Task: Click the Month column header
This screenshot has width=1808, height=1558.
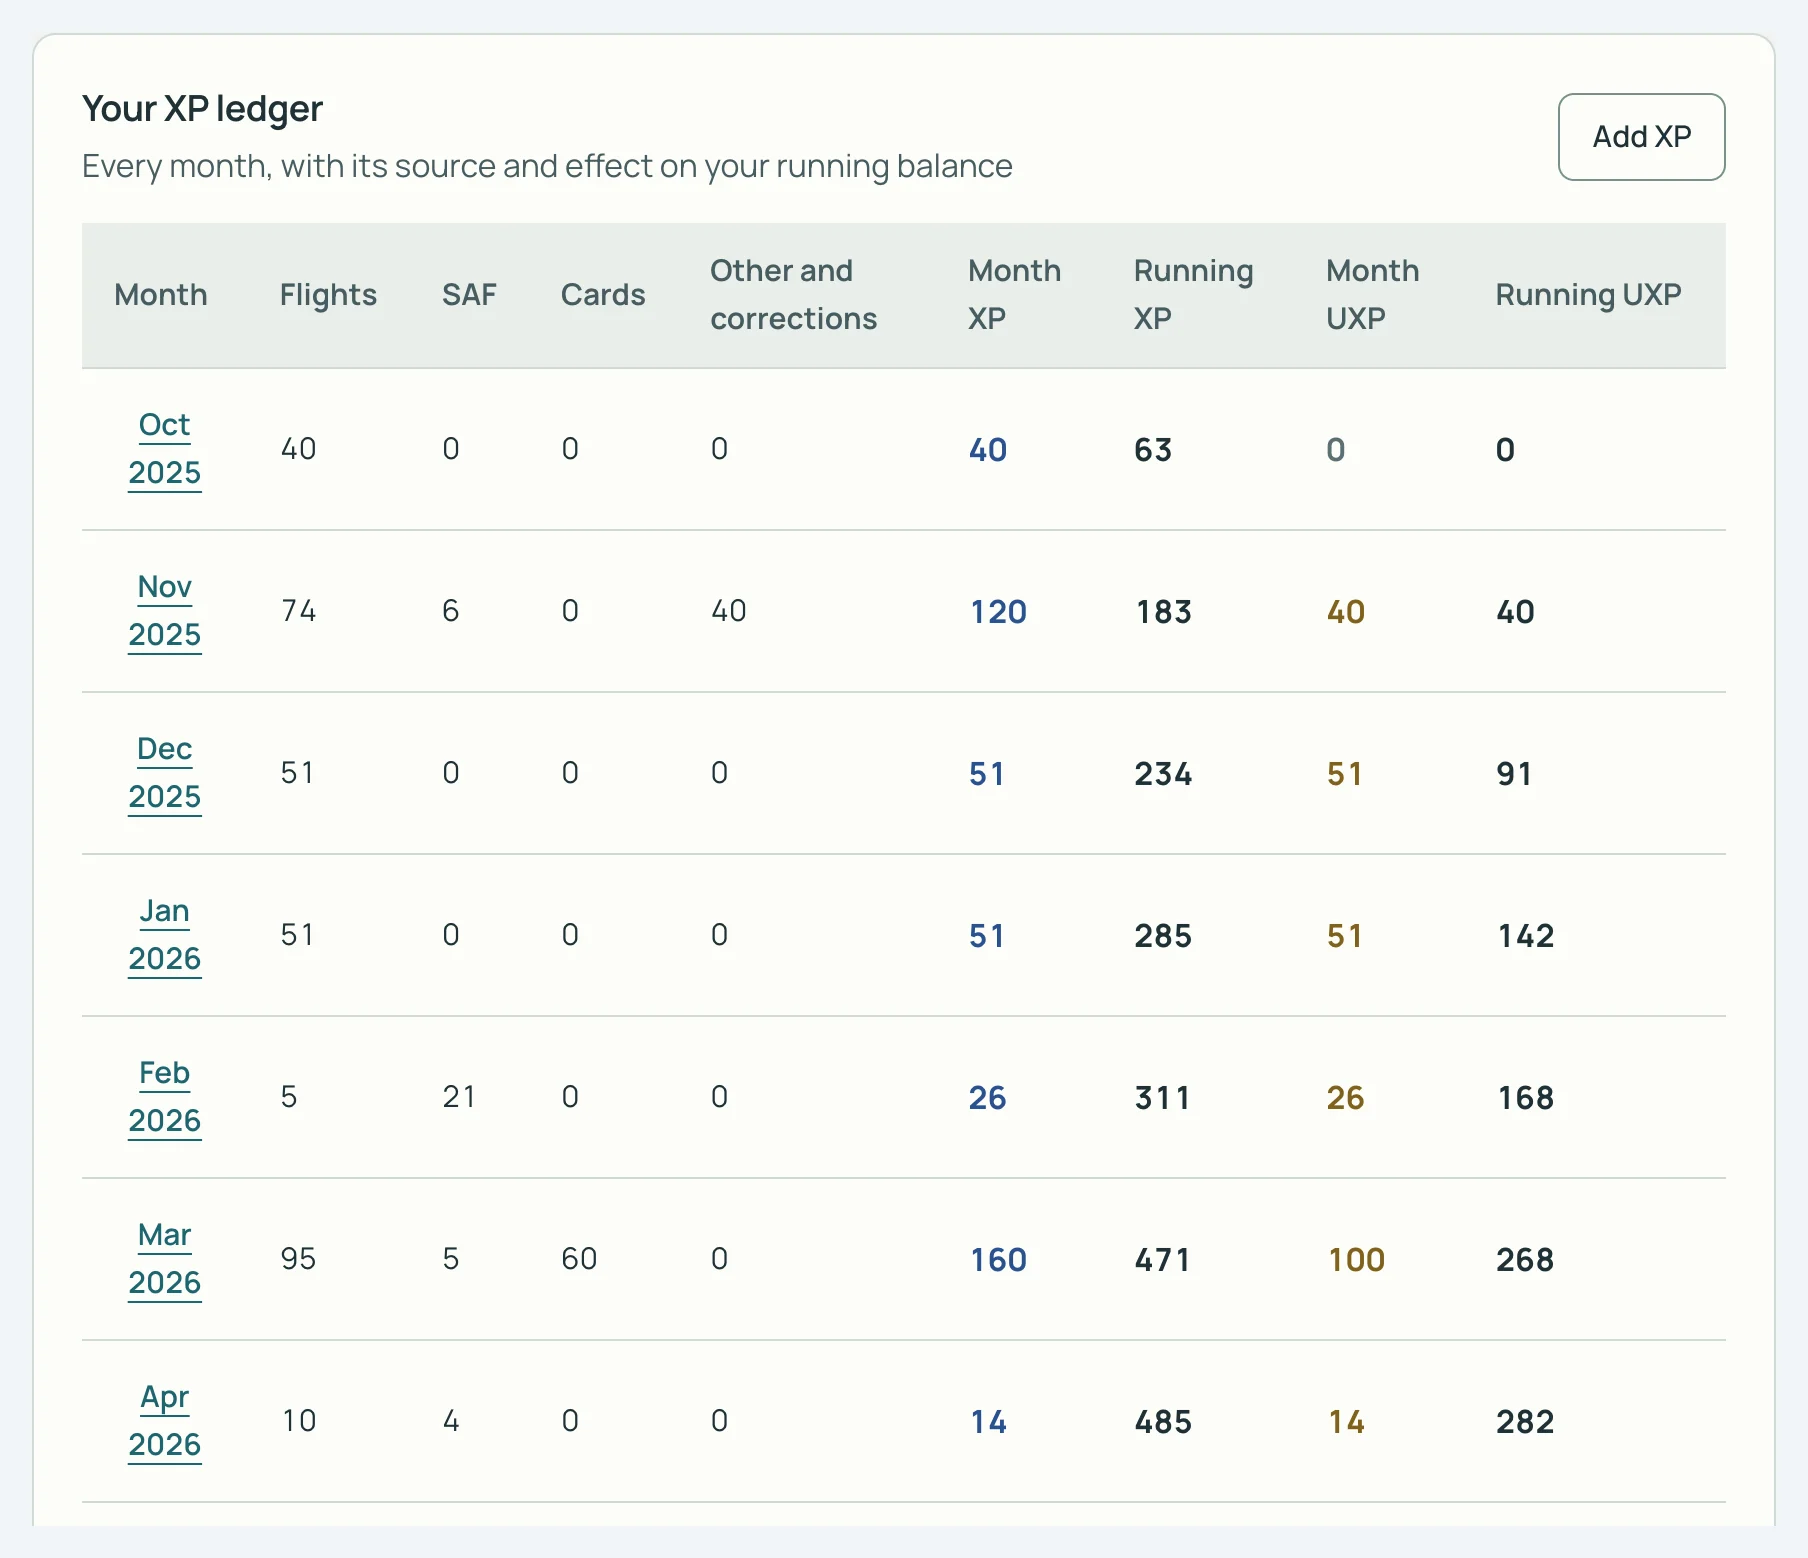Action: pyautogui.click(x=161, y=295)
